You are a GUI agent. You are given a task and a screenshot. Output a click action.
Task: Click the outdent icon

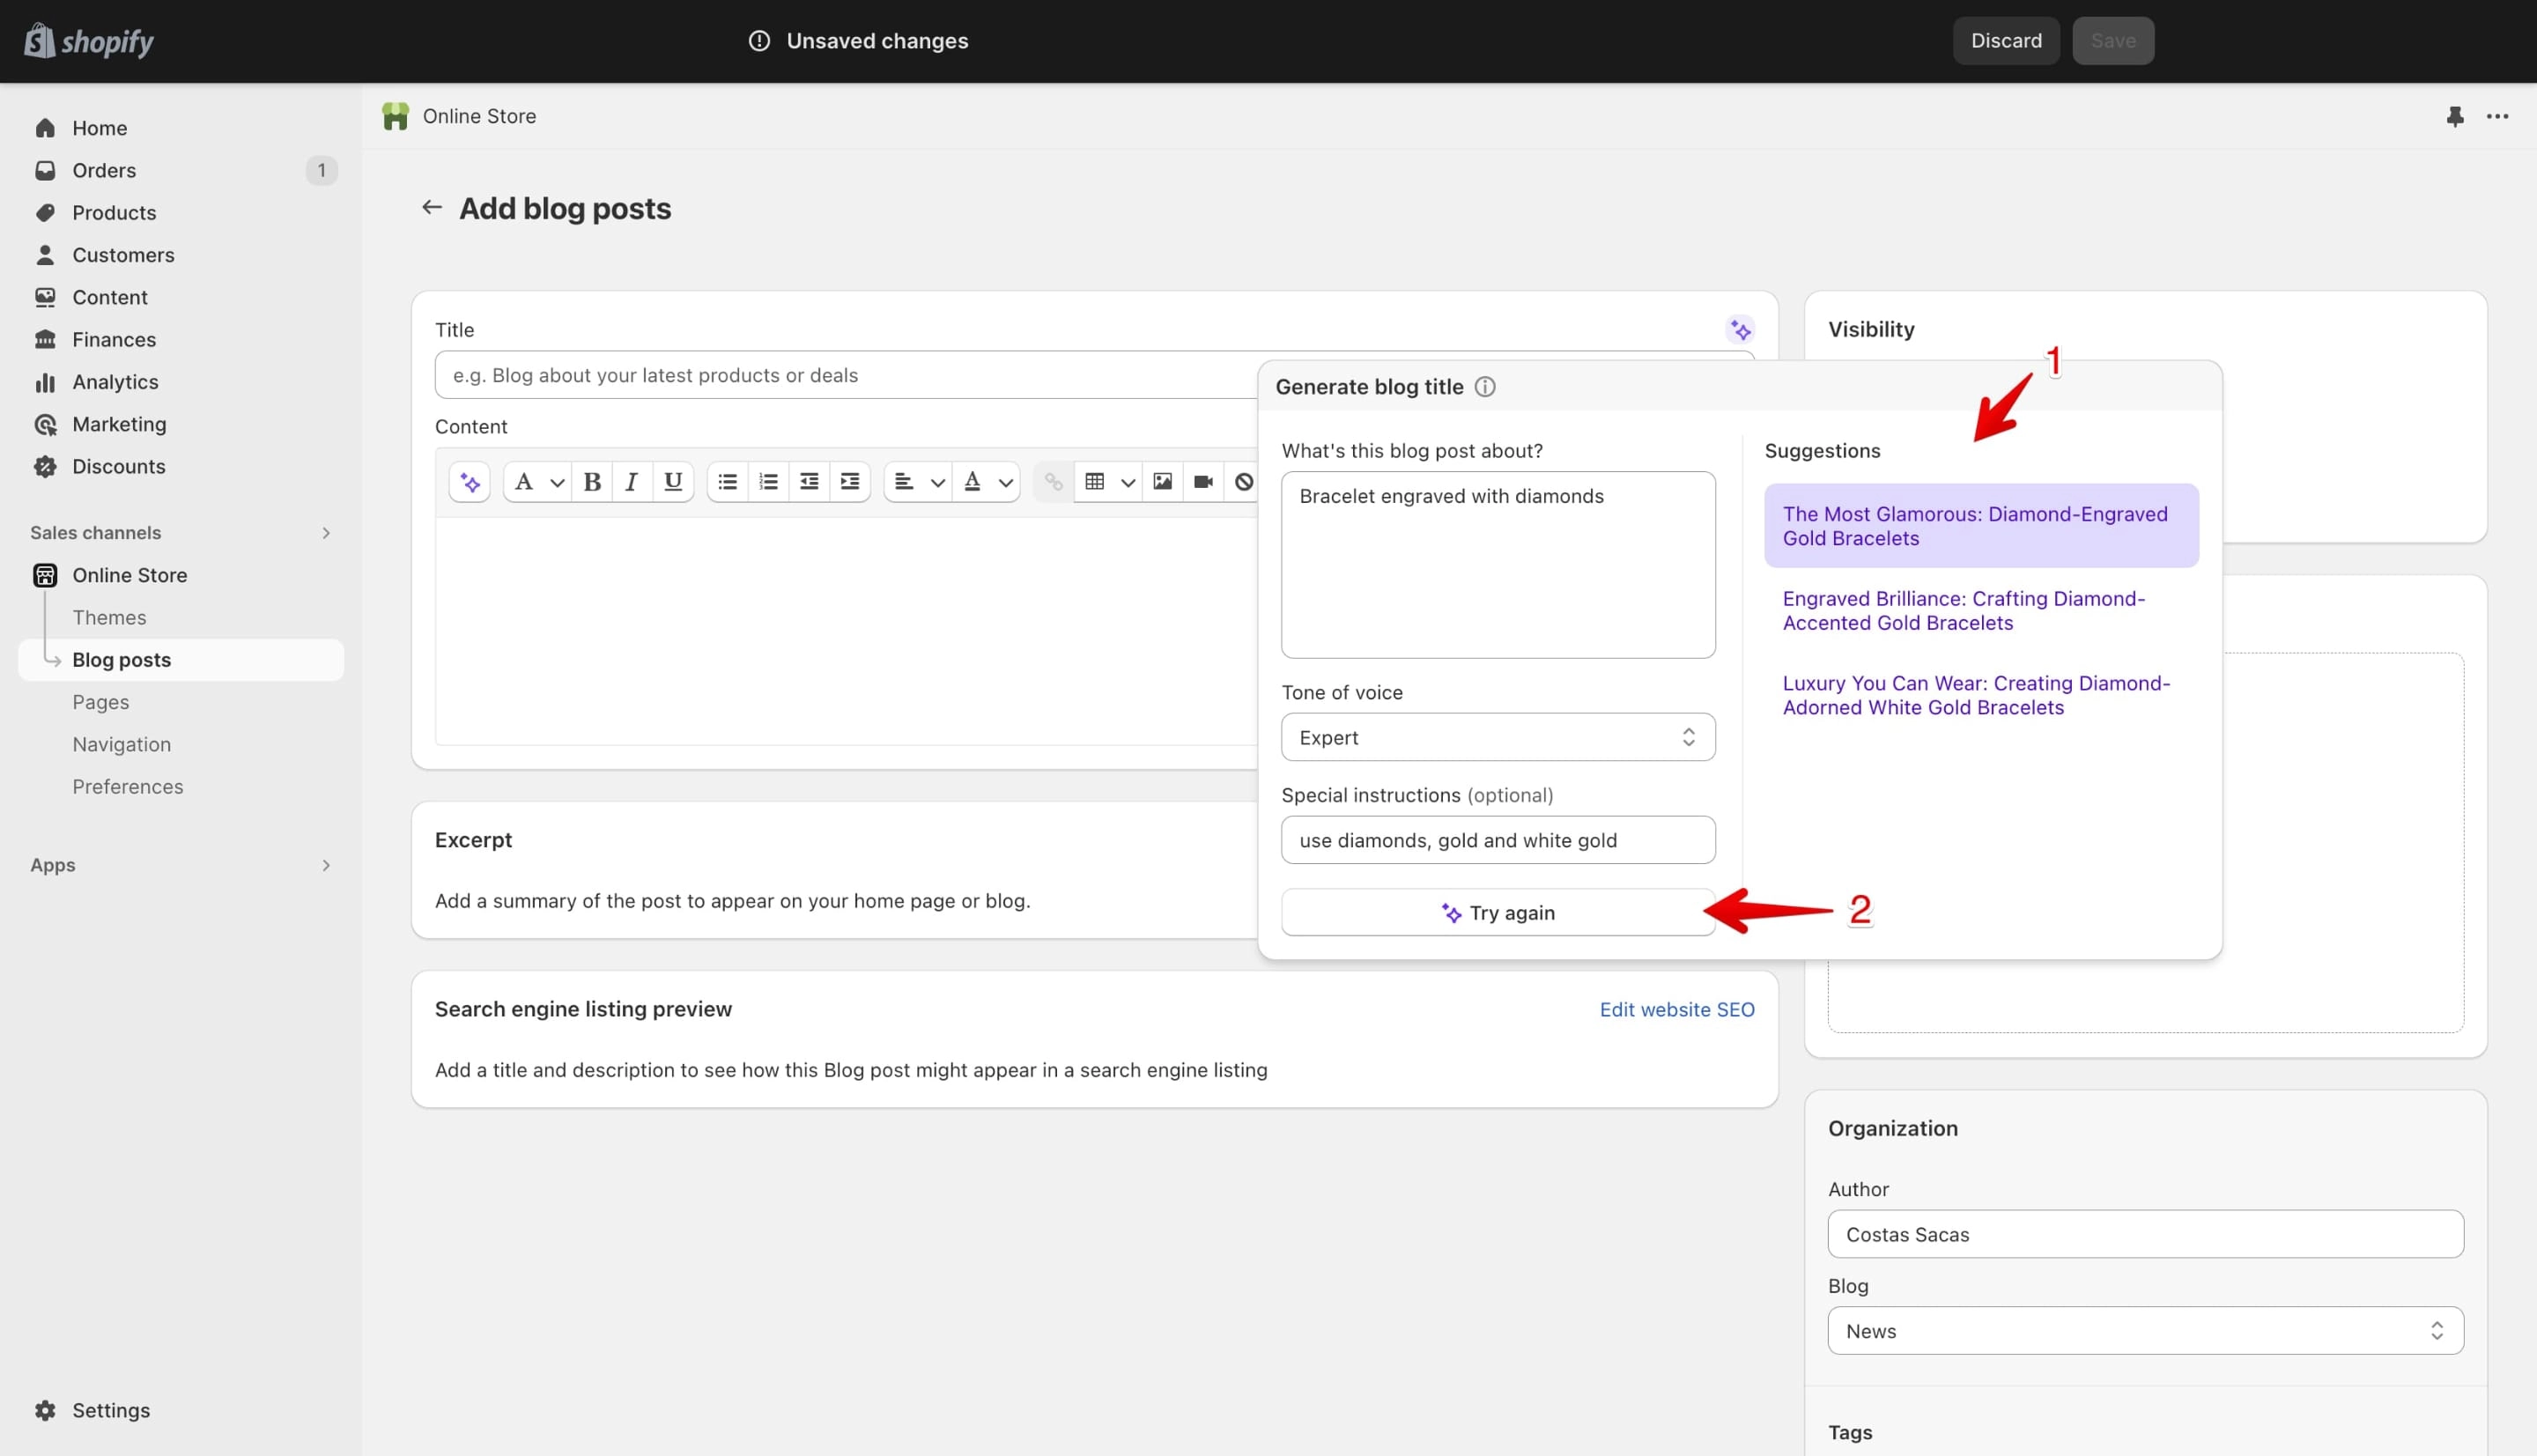[x=809, y=483]
